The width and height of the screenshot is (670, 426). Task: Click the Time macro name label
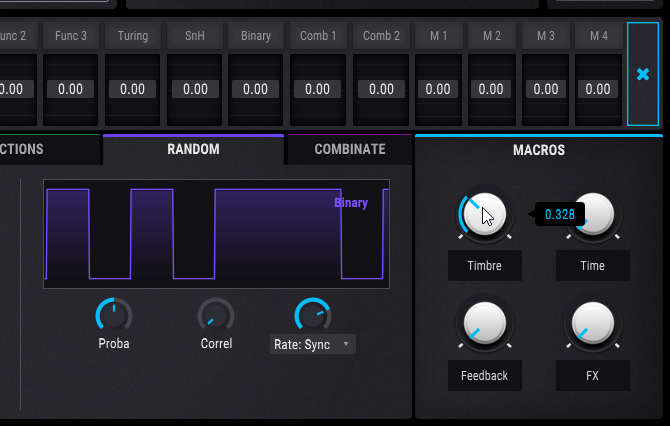(593, 266)
